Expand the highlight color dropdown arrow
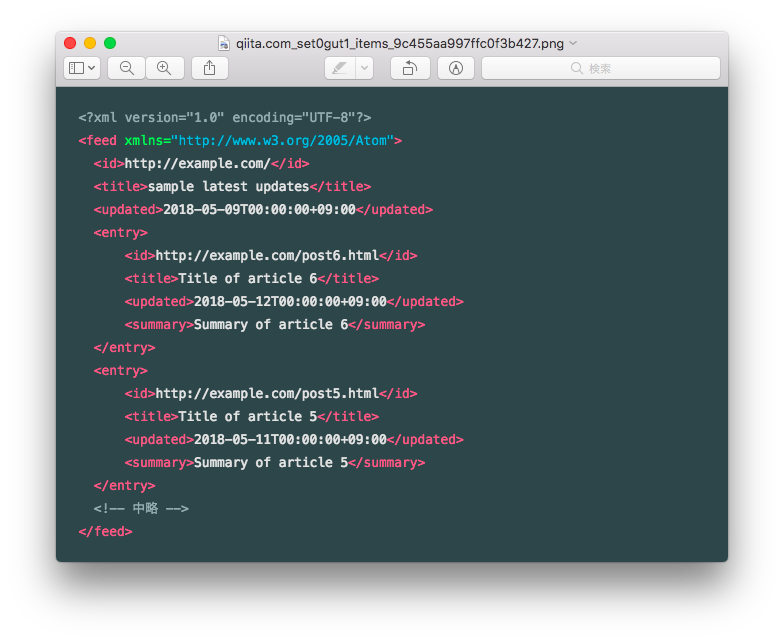Viewport: 784px width, 642px height. [x=365, y=68]
